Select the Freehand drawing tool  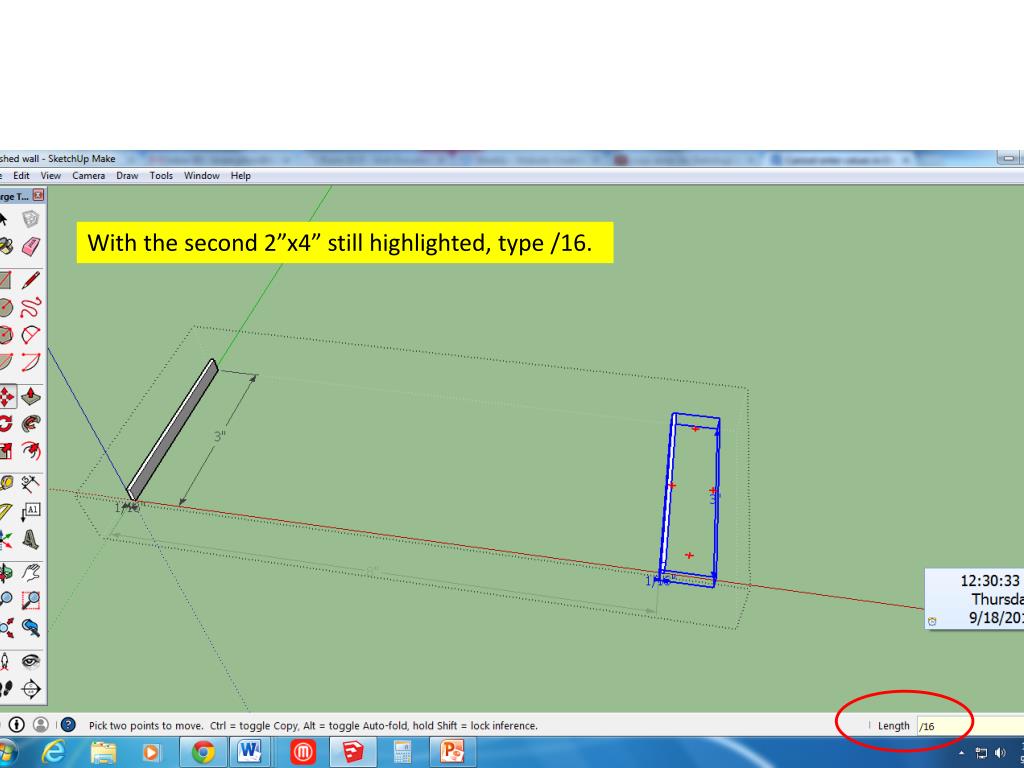(x=30, y=308)
